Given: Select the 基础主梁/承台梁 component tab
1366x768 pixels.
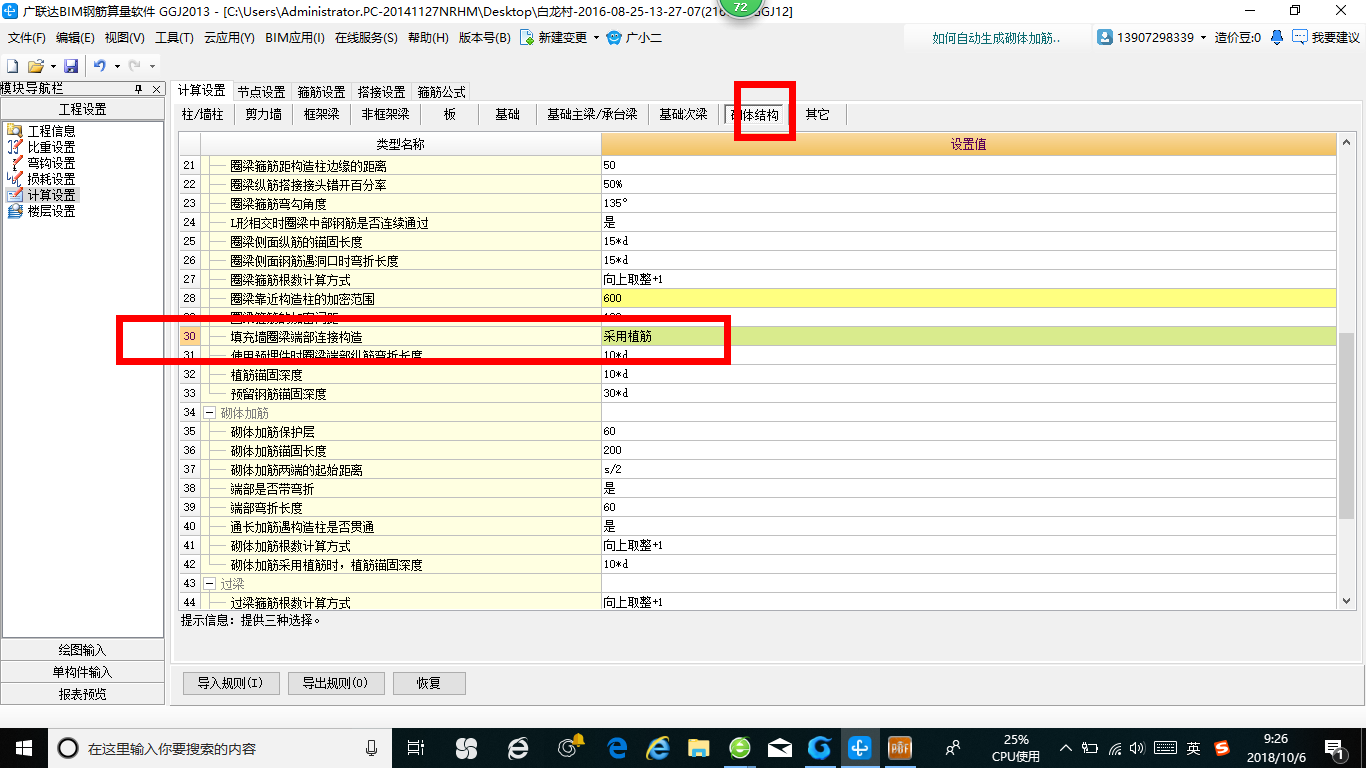Looking at the screenshot, I should (x=592, y=114).
